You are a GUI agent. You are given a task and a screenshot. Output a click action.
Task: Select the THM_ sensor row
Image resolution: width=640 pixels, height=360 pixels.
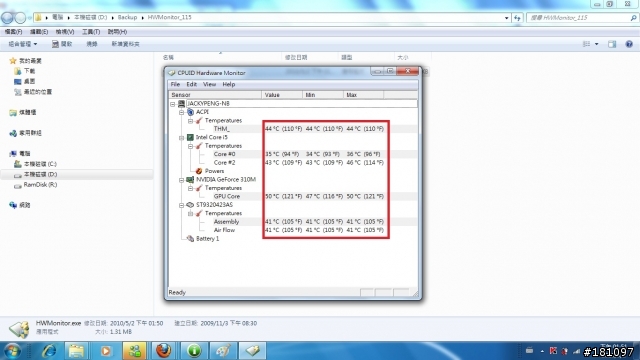click(293, 129)
